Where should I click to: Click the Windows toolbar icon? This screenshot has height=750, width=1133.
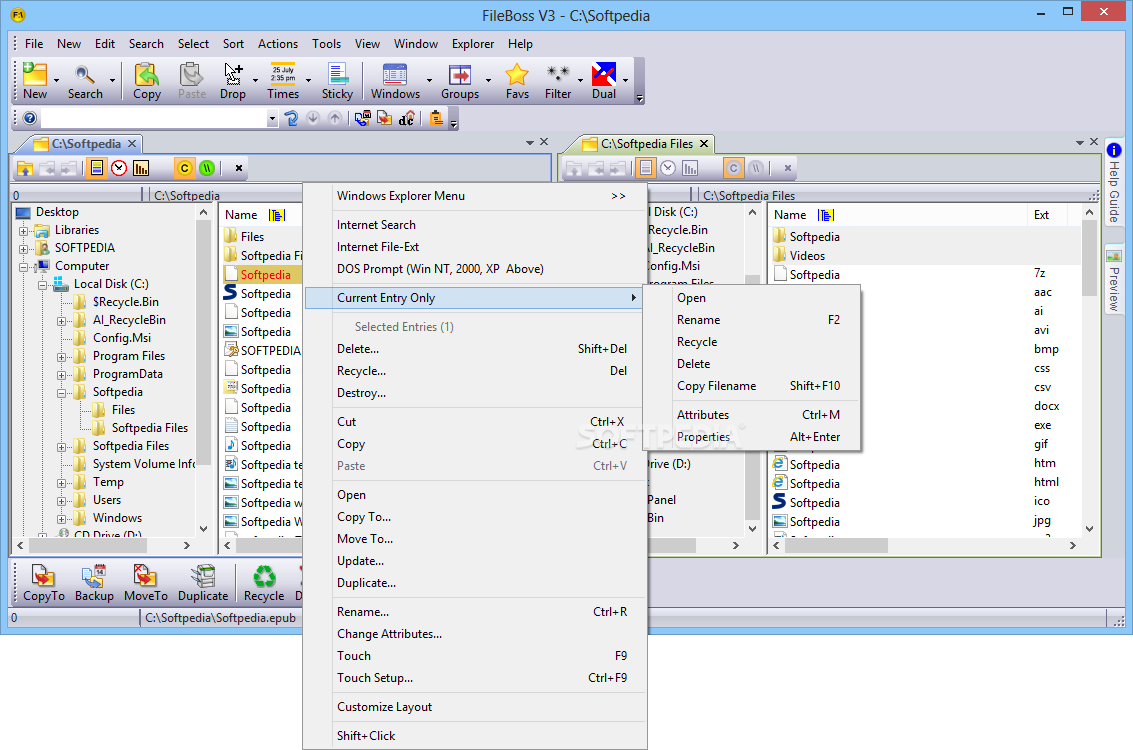click(395, 74)
